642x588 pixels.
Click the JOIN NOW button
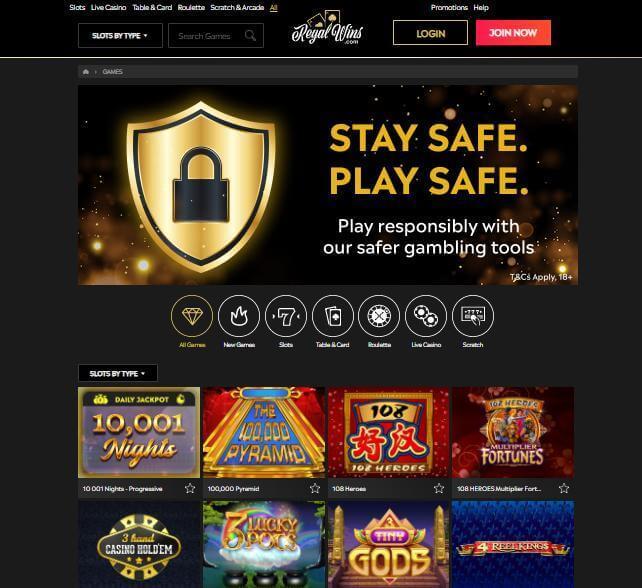[513, 33]
